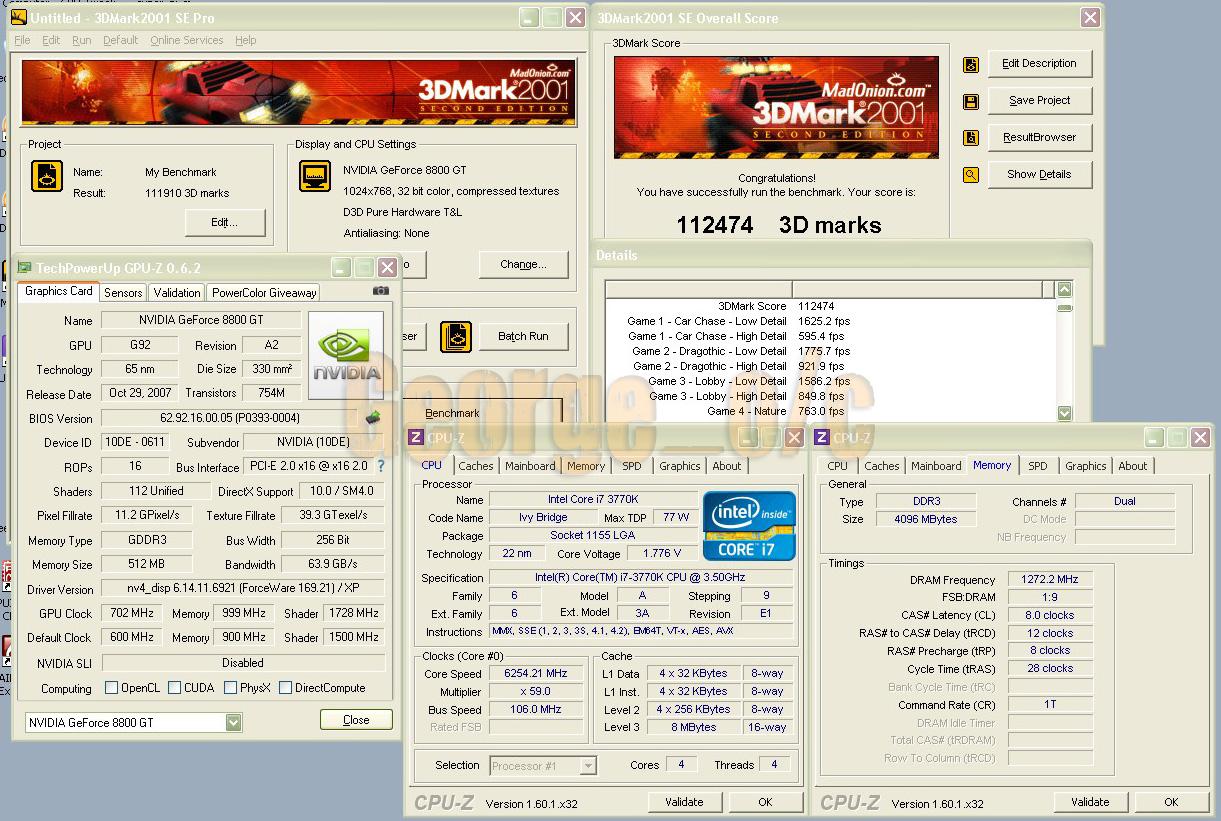This screenshot has height=821, width=1221.
Task: Enable the DirectCompute checkbox
Action: tap(285, 688)
